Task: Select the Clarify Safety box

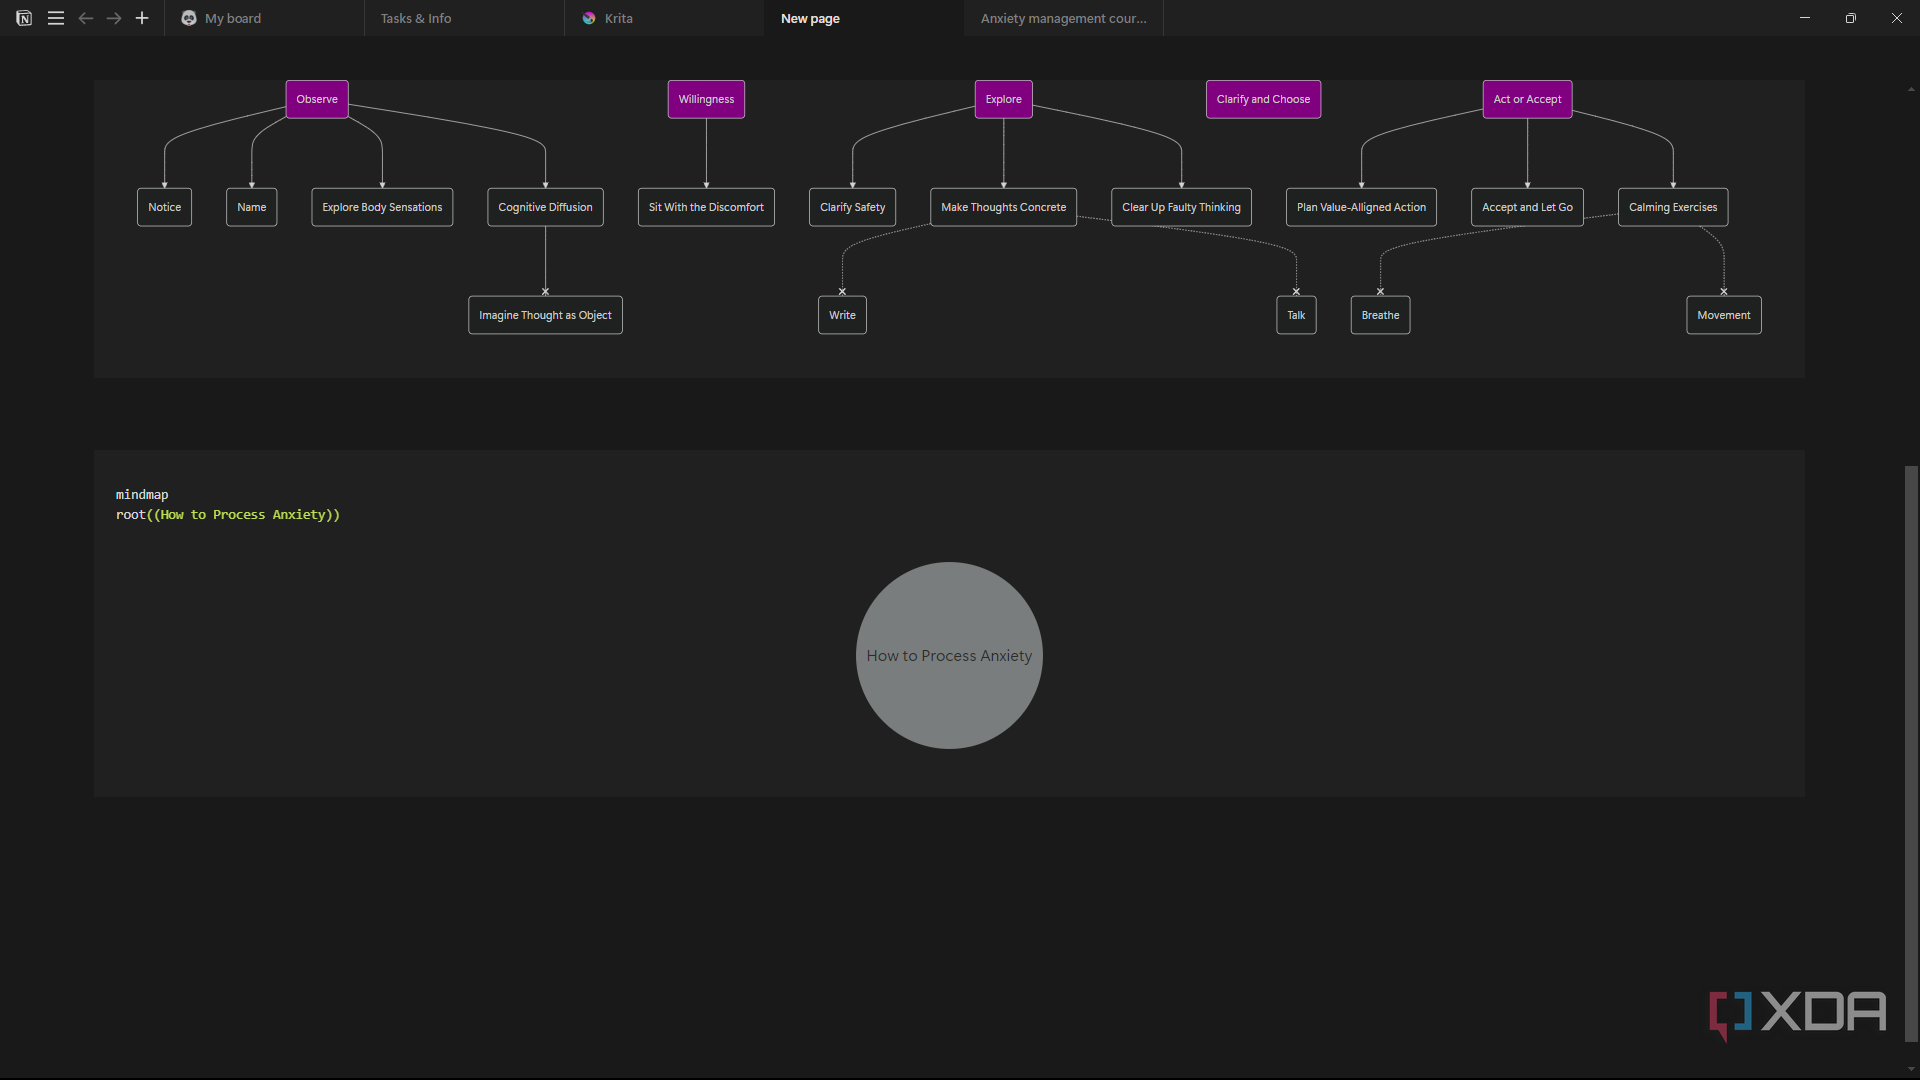Action: click(852, 207)
